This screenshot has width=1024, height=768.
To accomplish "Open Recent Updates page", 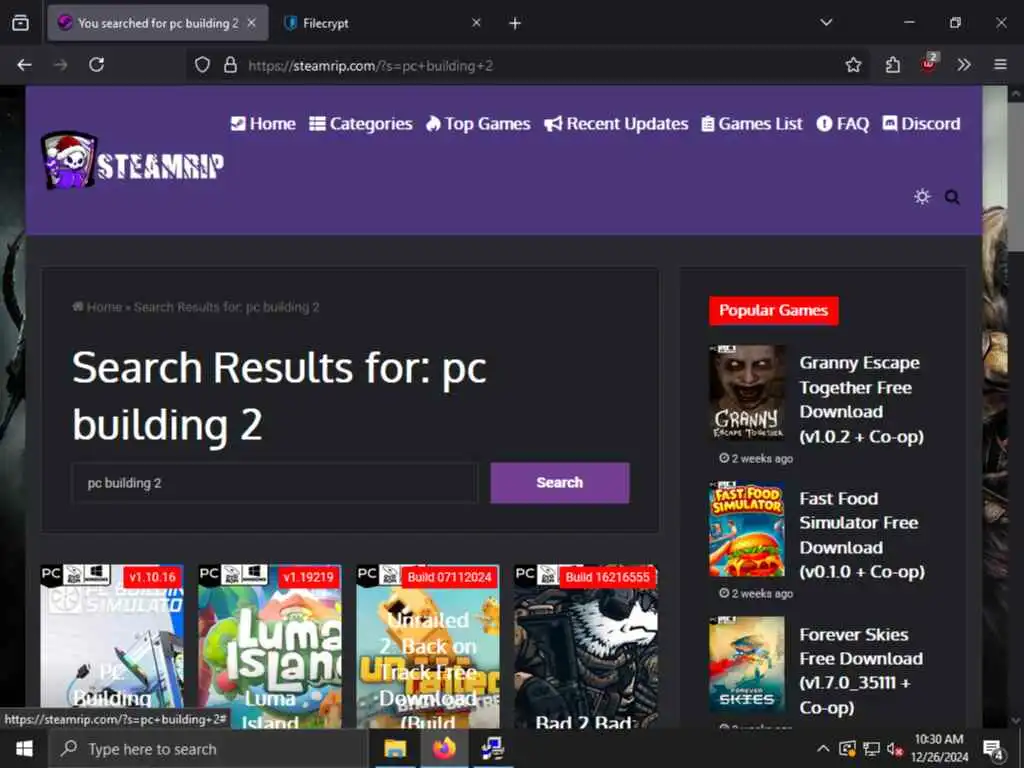I will (x=616, y=123).
